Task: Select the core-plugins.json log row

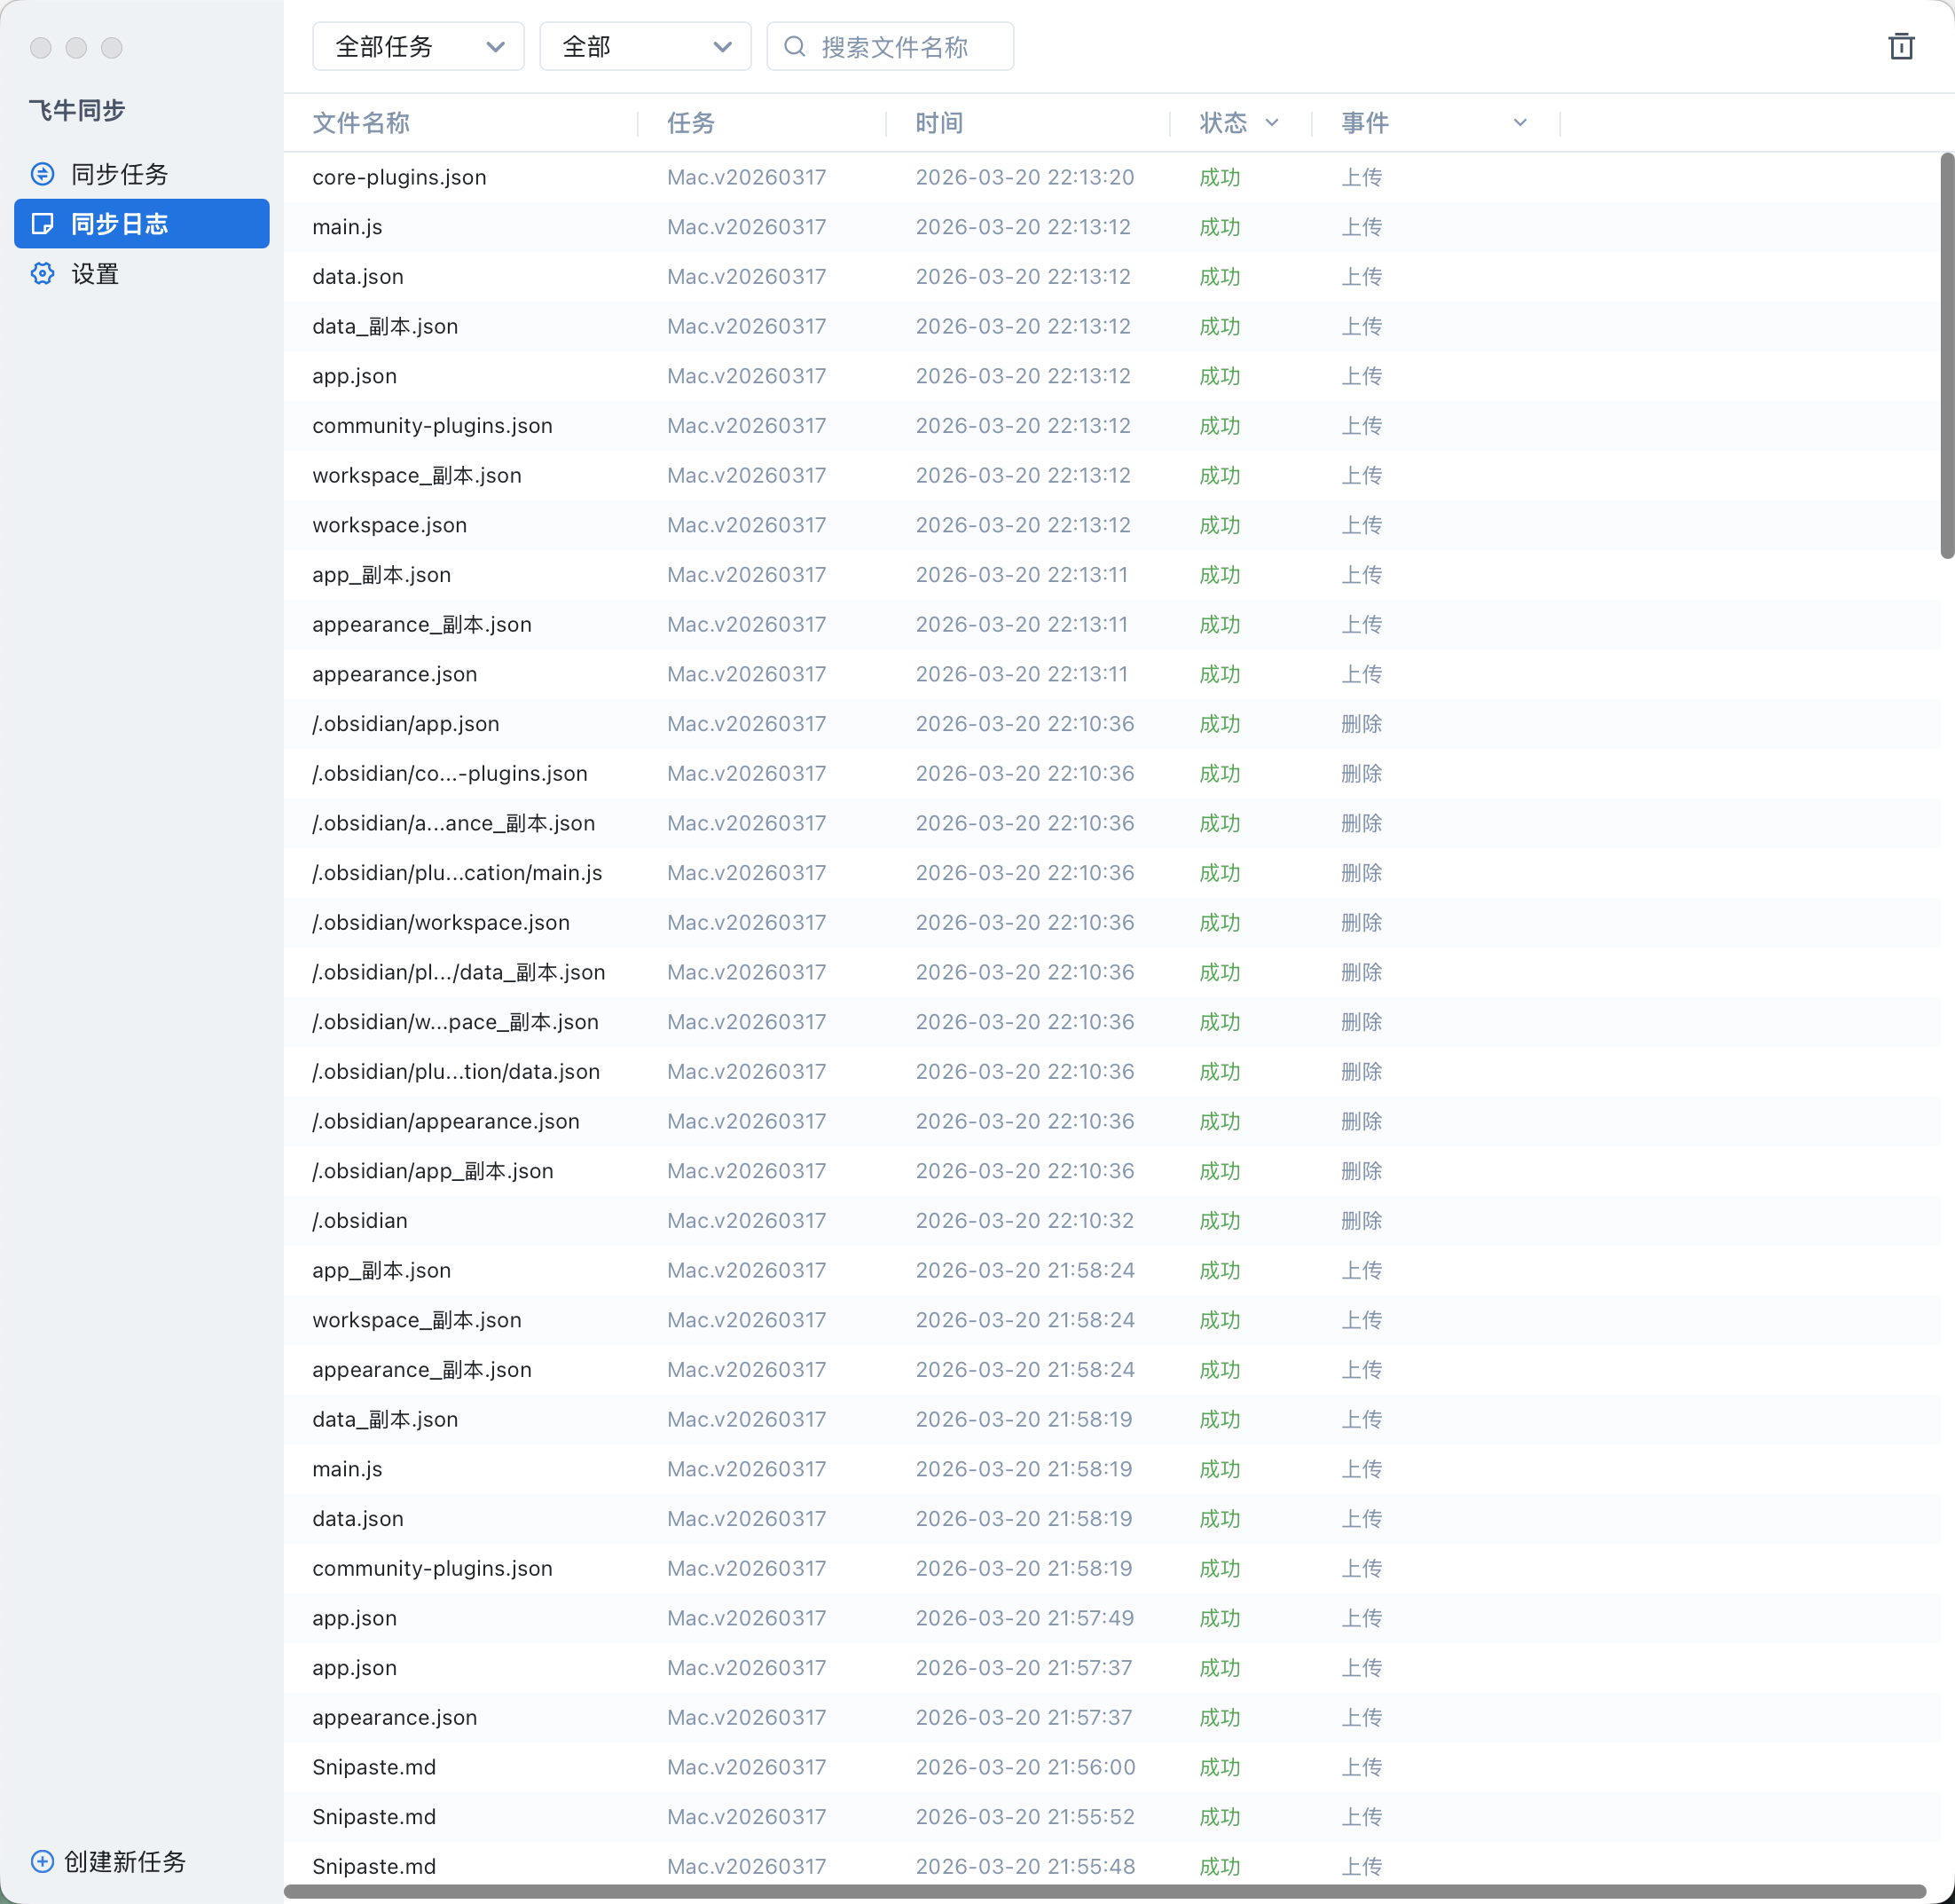Action: [x=399, y=177]
